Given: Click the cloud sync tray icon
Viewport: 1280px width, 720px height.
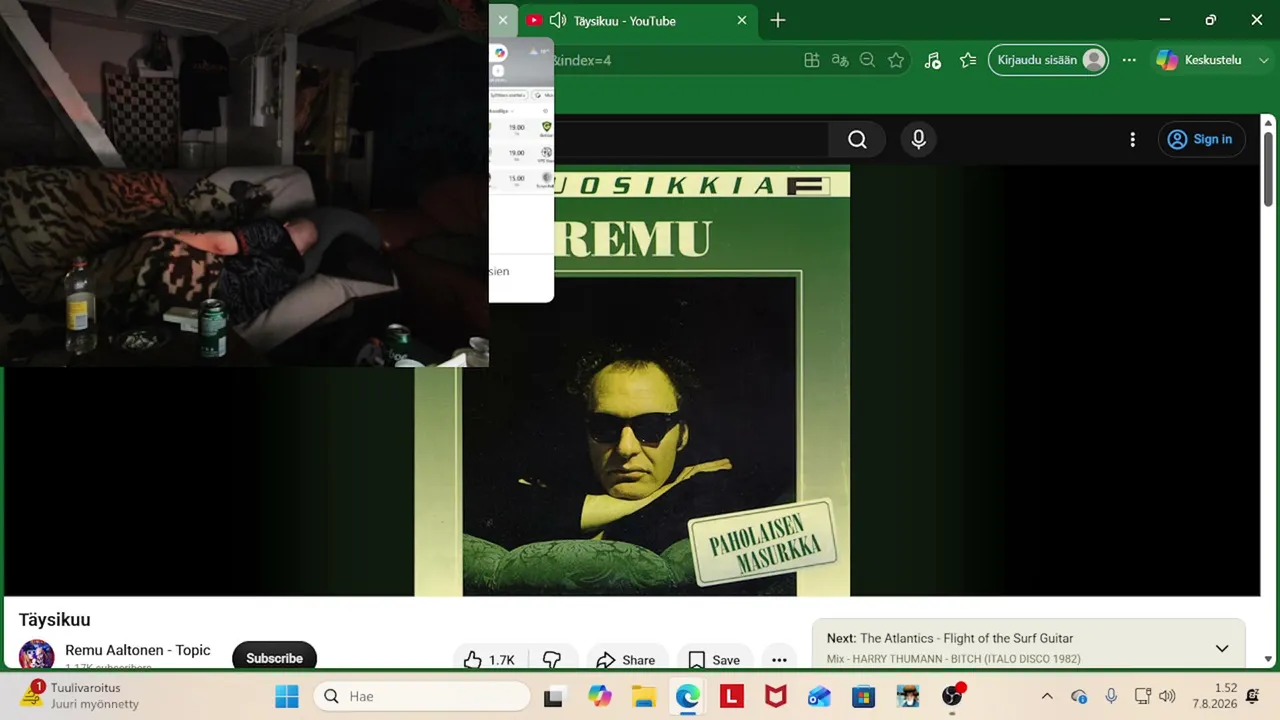Looking at the screenshot, I should click(1079, 696).
